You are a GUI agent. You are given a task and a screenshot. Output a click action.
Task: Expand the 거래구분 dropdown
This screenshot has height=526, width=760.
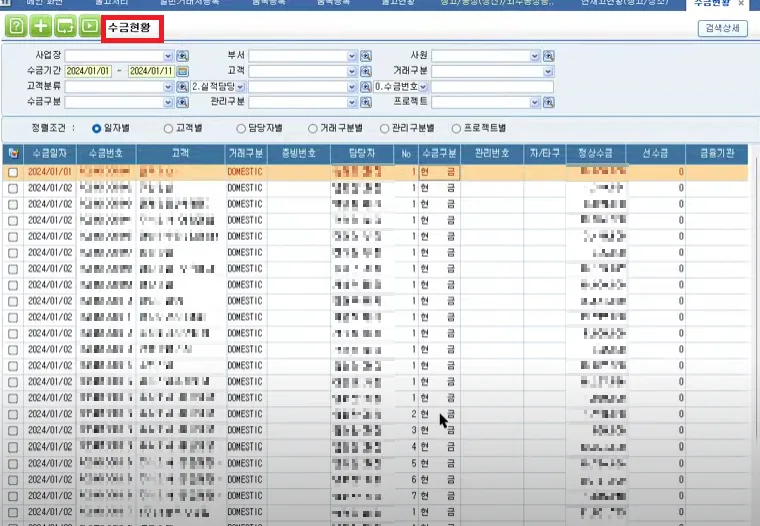pyautogui.click(x=548, y=72)
